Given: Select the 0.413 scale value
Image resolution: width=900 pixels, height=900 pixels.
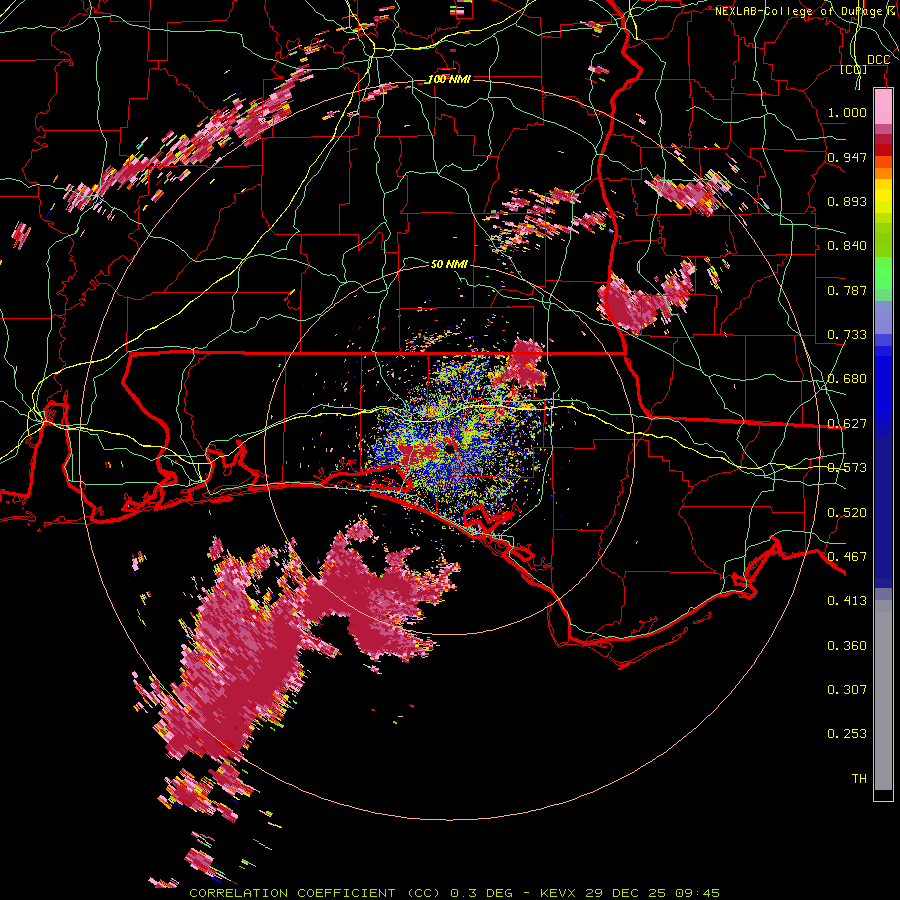Looking at the screenshot, I should tap(847, 601).
